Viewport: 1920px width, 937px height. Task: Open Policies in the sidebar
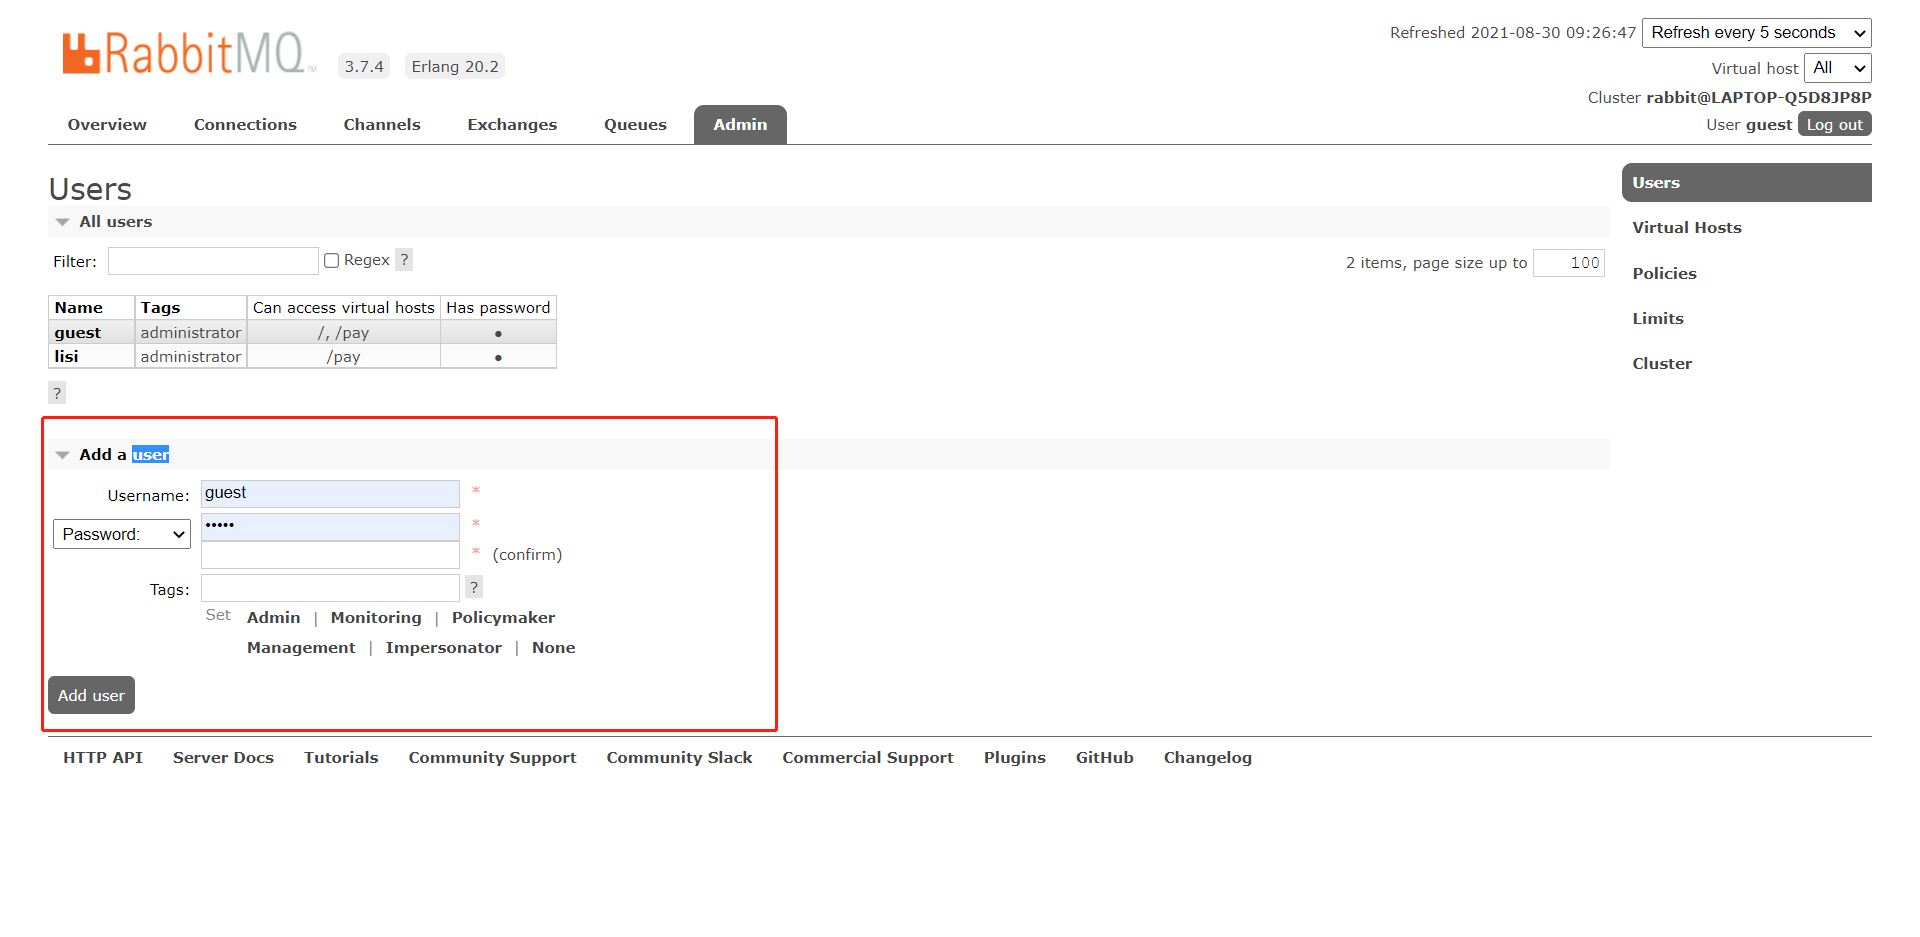tap(1664, 274)
